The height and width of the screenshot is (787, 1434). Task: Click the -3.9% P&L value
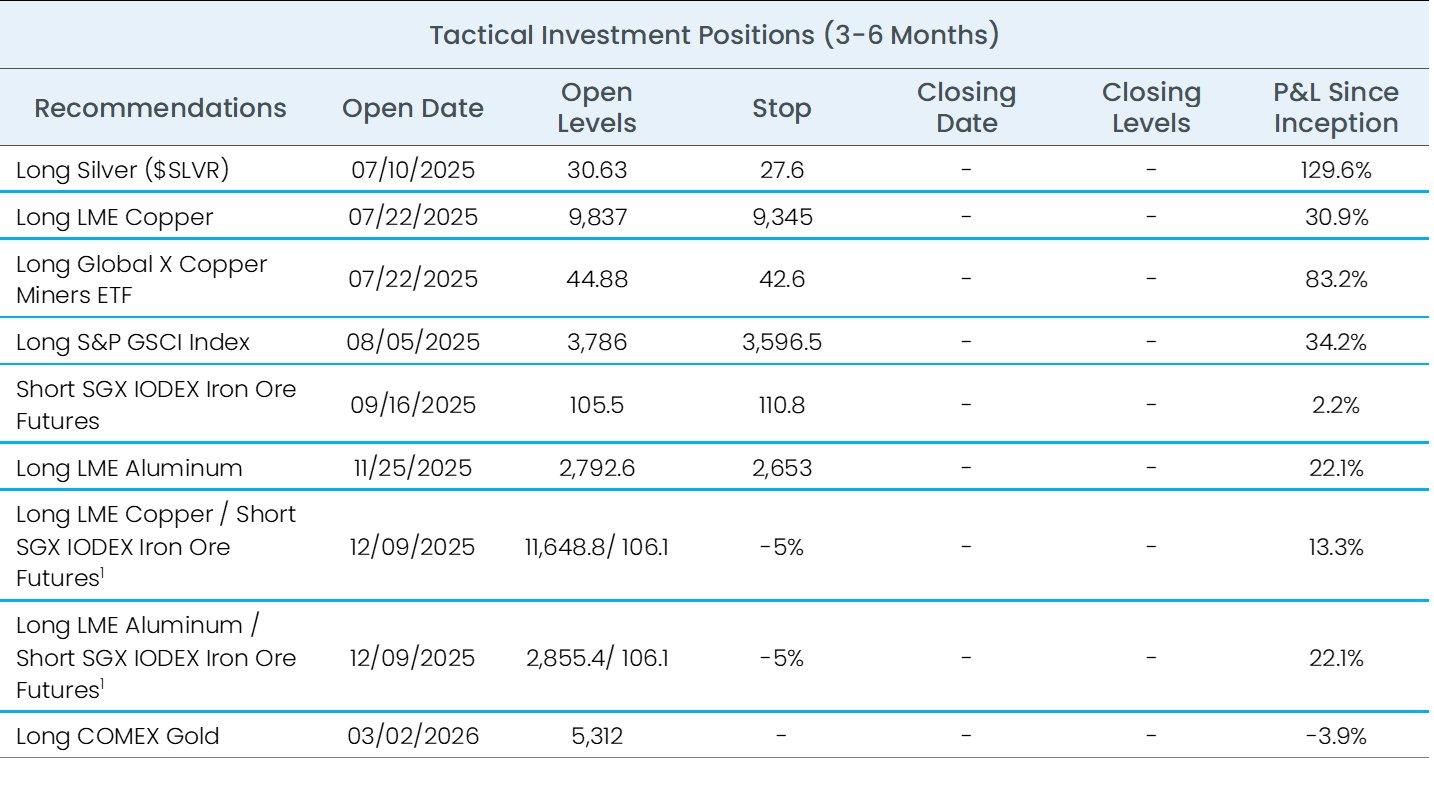click(1336, 737)
